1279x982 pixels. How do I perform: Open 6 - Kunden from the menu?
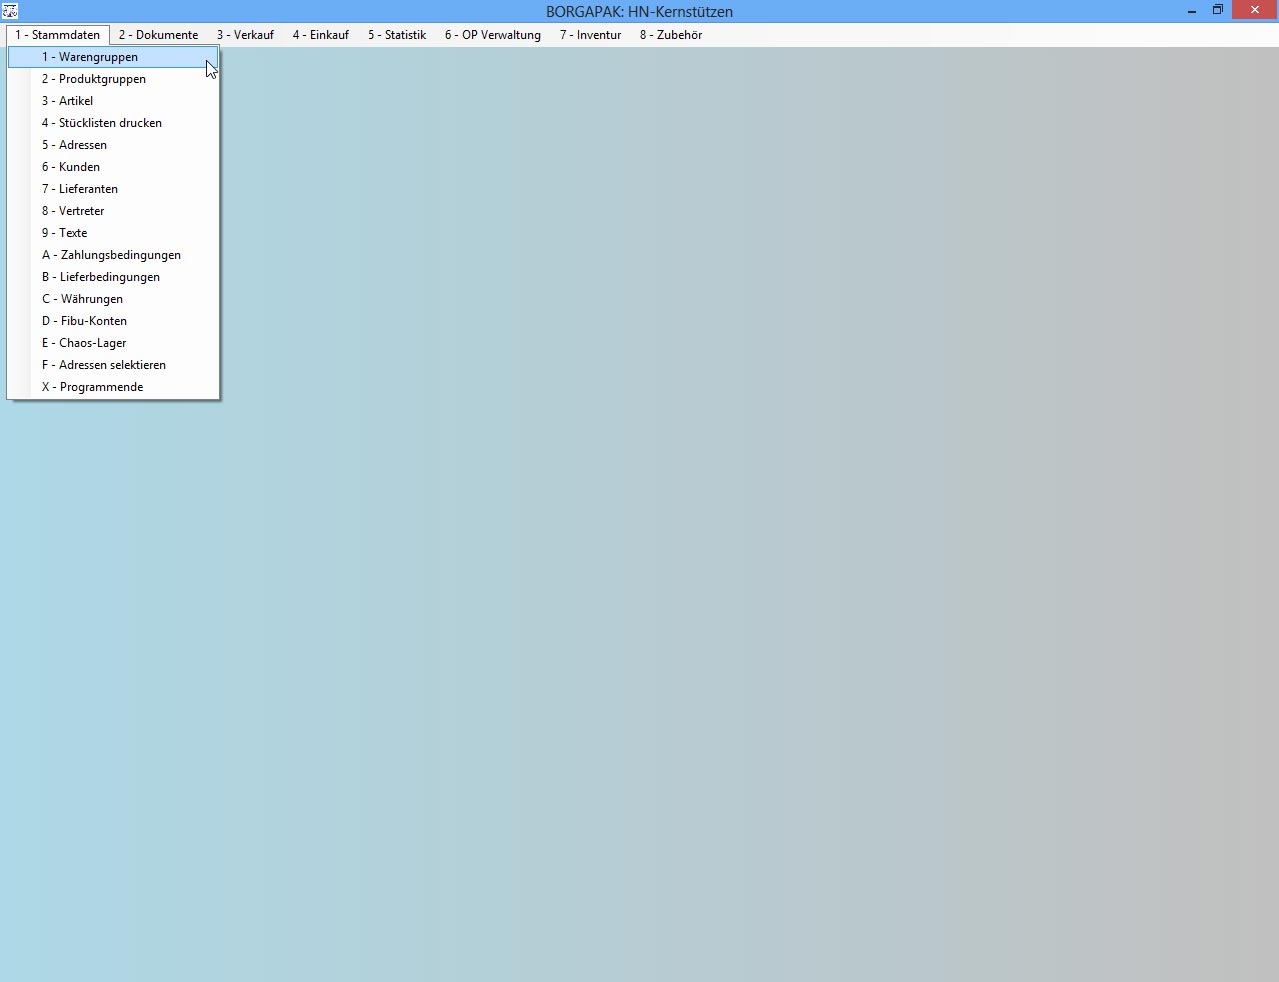pos(113,167)
